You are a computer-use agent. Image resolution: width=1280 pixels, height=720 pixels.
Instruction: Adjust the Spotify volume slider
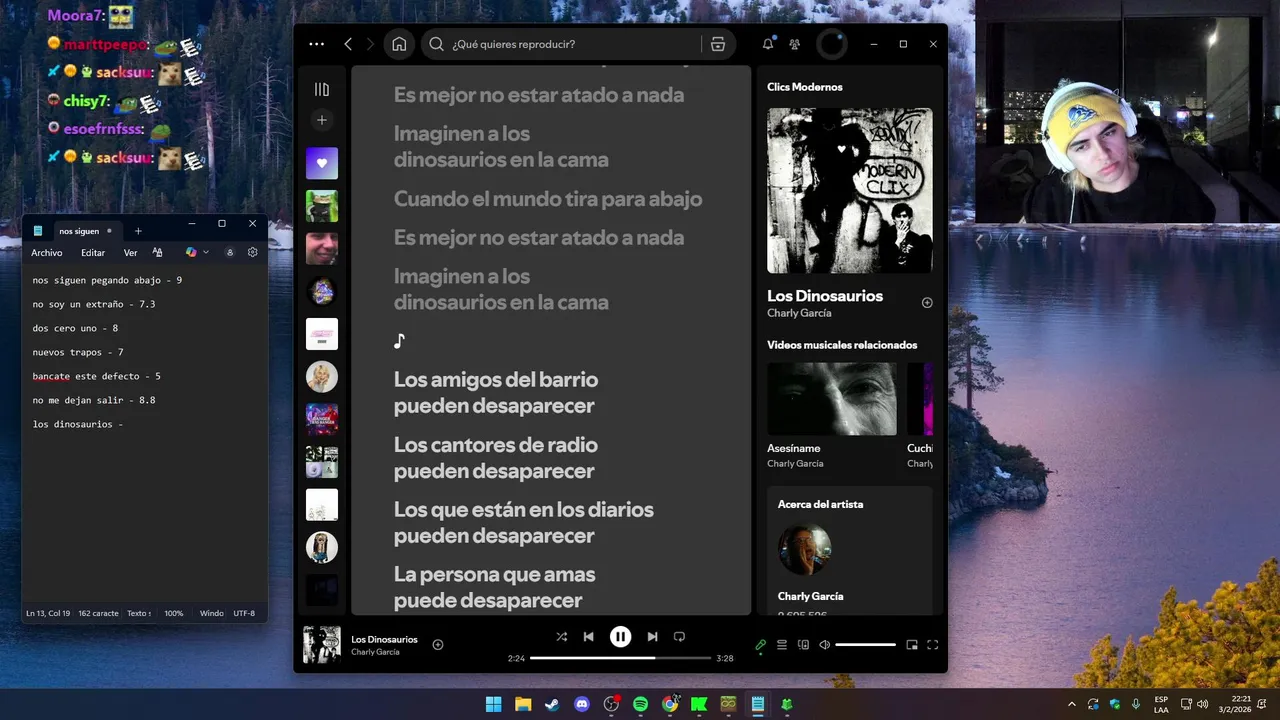(865, 645)
